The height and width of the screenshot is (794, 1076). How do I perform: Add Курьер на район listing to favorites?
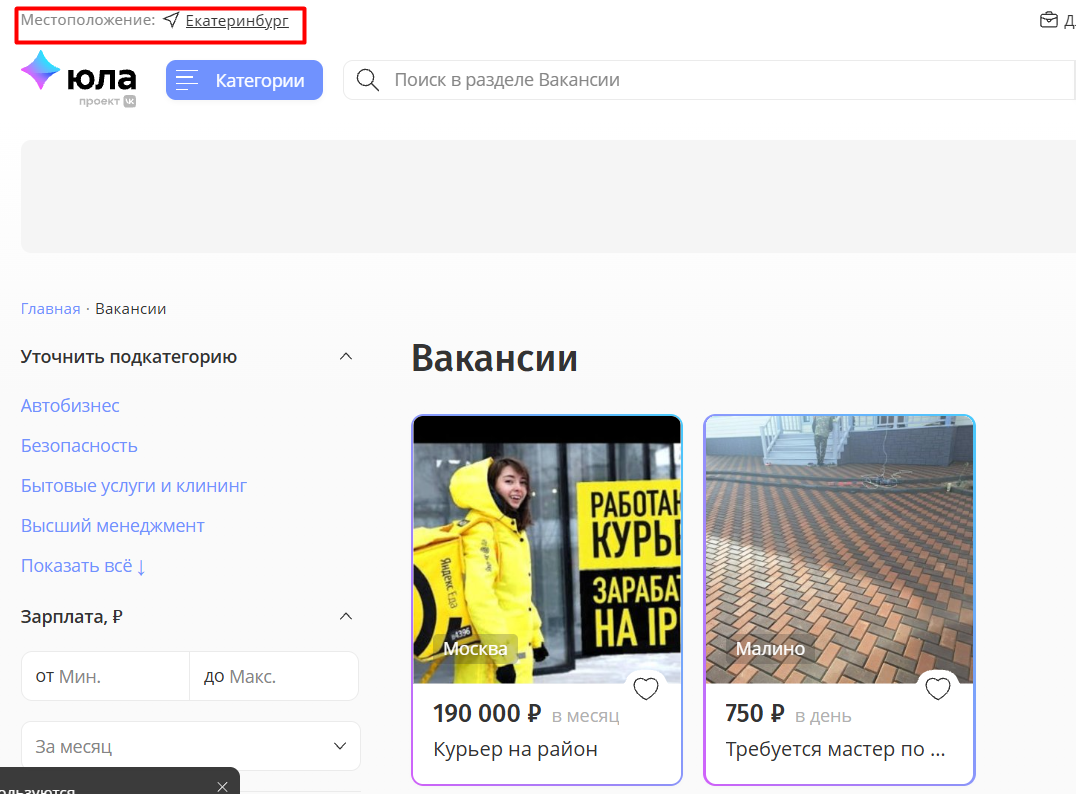tap(646, 689)
